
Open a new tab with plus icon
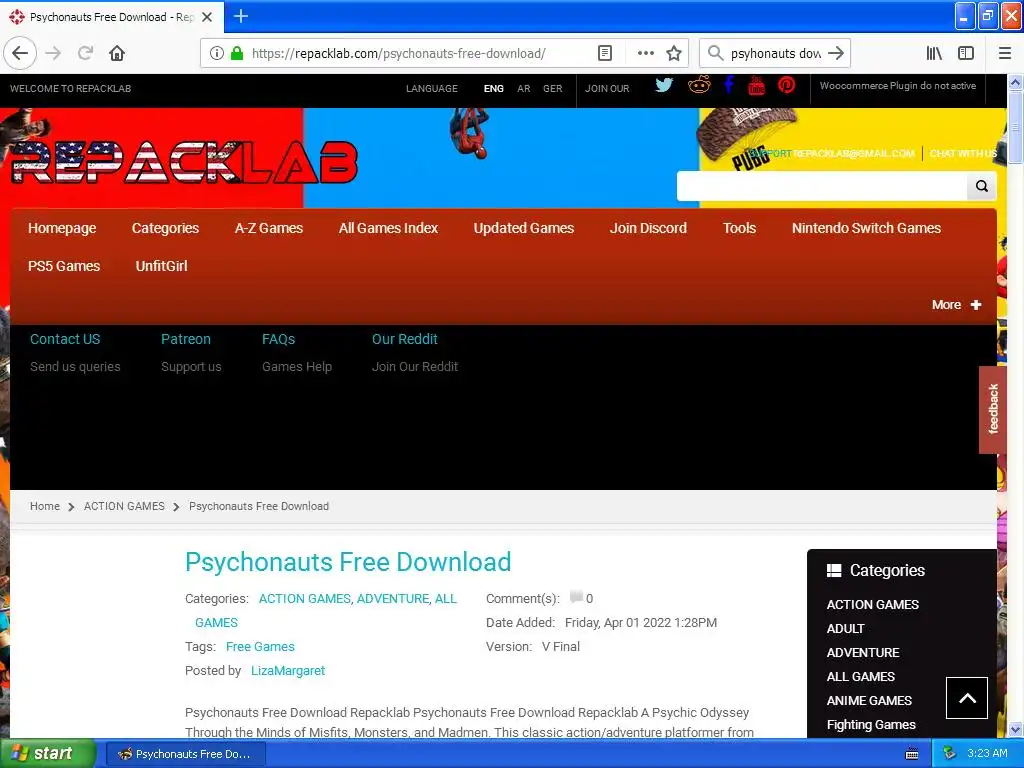[x=241, y=16]
